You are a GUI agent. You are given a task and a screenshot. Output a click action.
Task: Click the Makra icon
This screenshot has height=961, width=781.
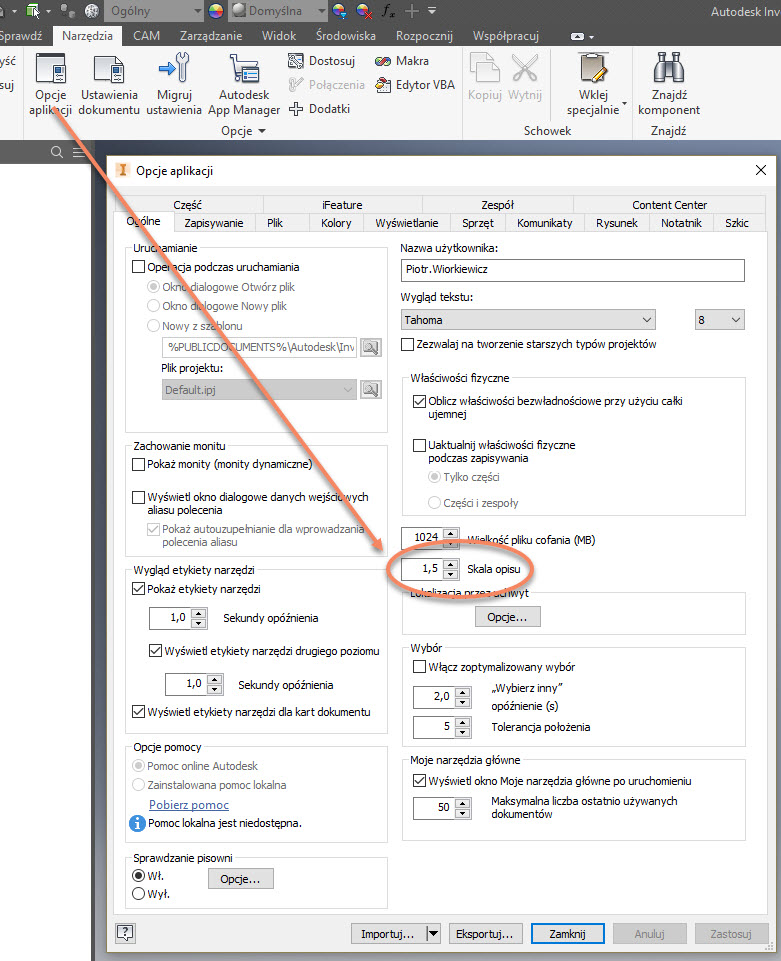point(386,61)
